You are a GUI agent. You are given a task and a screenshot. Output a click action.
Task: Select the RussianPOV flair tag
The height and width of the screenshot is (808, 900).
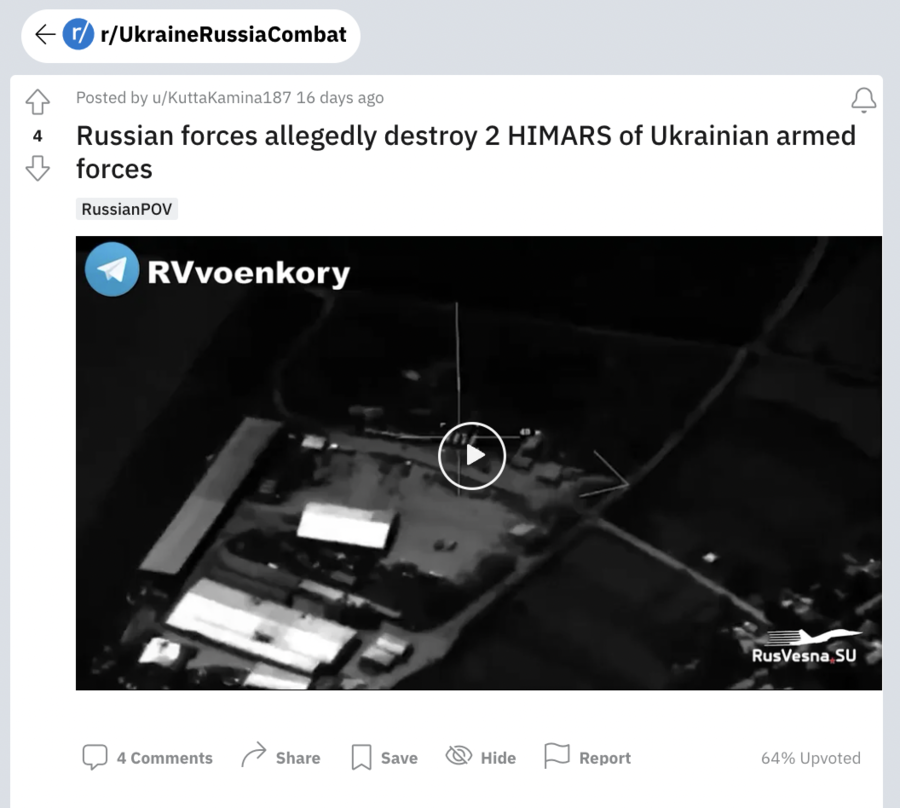pyautogui.click(x=127, y=209)
